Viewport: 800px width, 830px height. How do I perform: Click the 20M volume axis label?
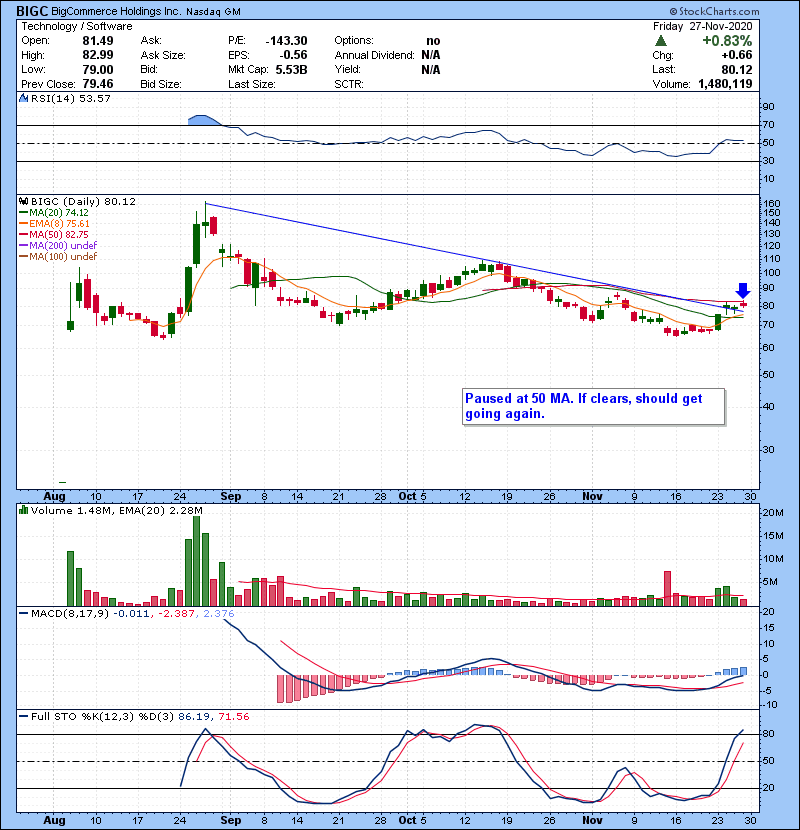[x=773, y=512]
